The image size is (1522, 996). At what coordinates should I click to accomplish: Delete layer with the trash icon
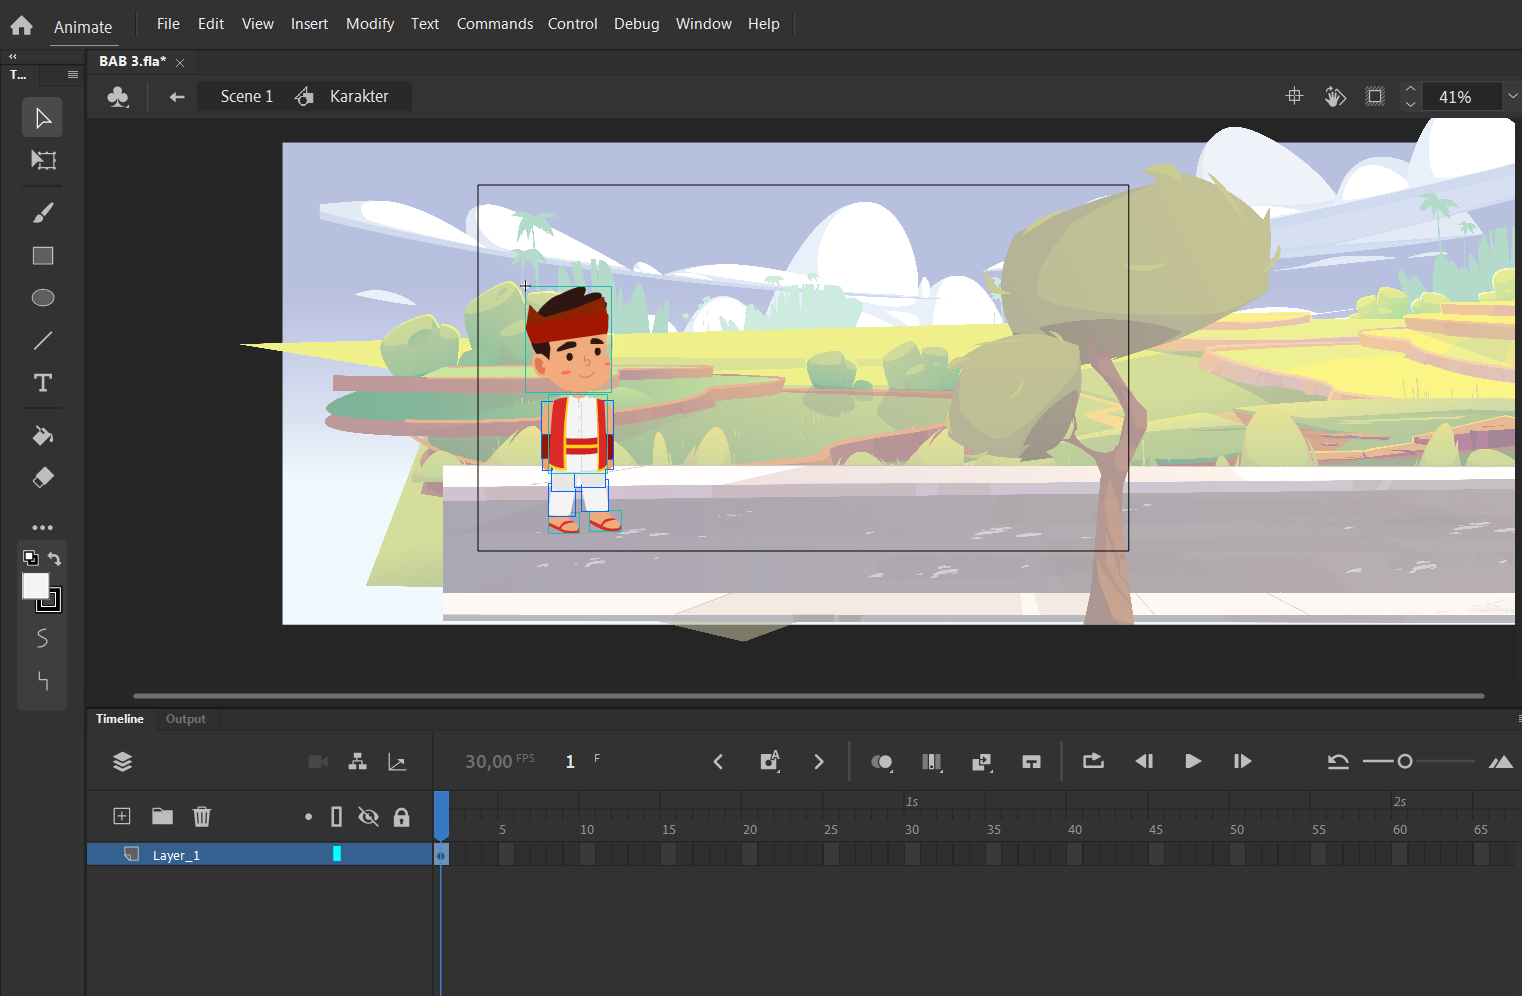(202, 816)
